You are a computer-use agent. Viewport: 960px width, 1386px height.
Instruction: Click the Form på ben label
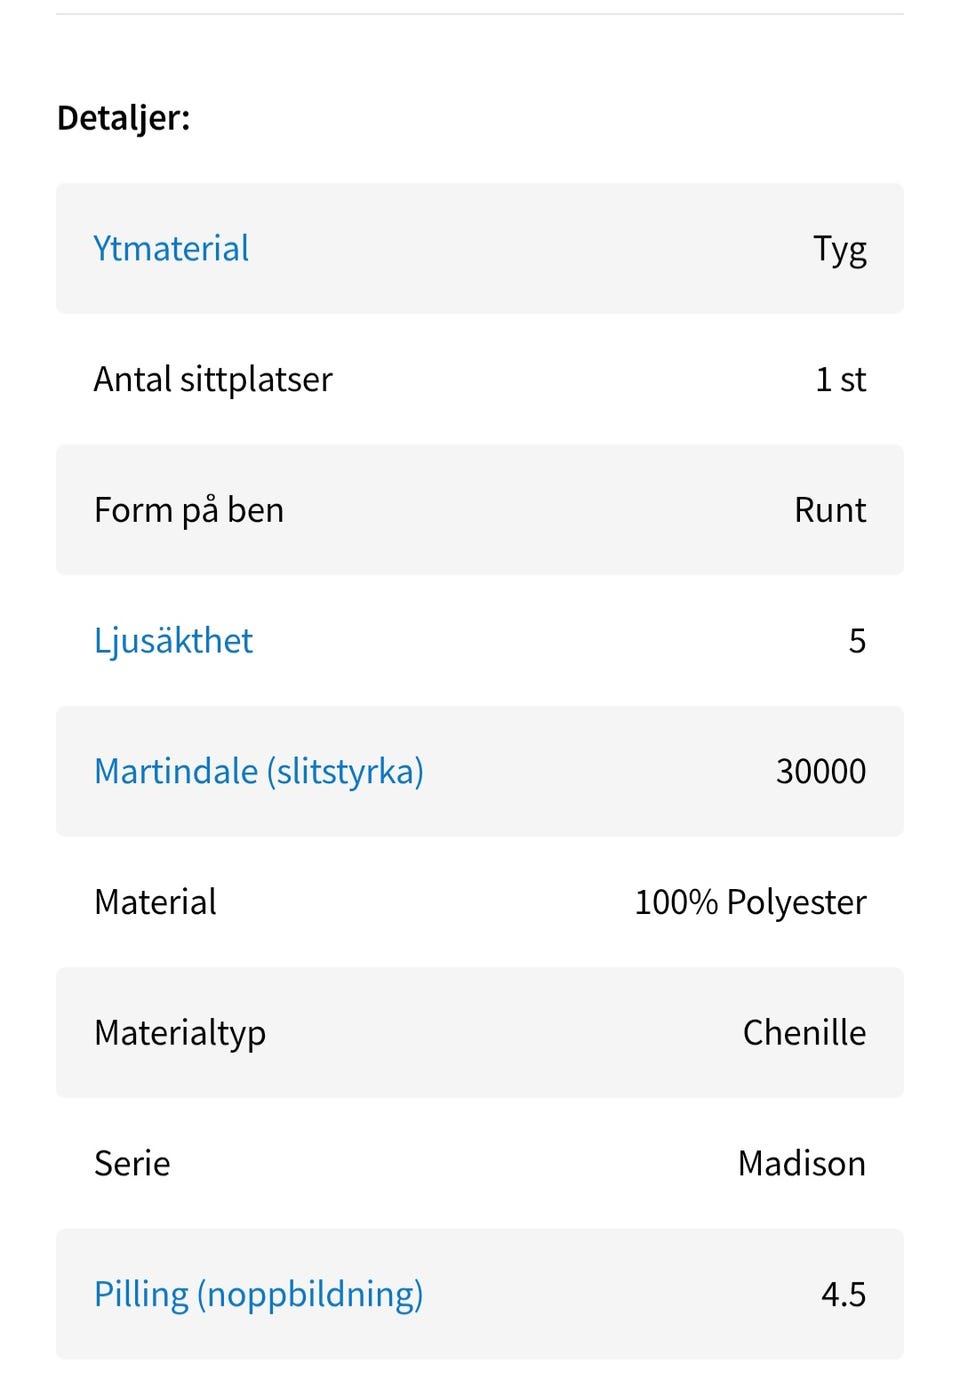point(189,510)
